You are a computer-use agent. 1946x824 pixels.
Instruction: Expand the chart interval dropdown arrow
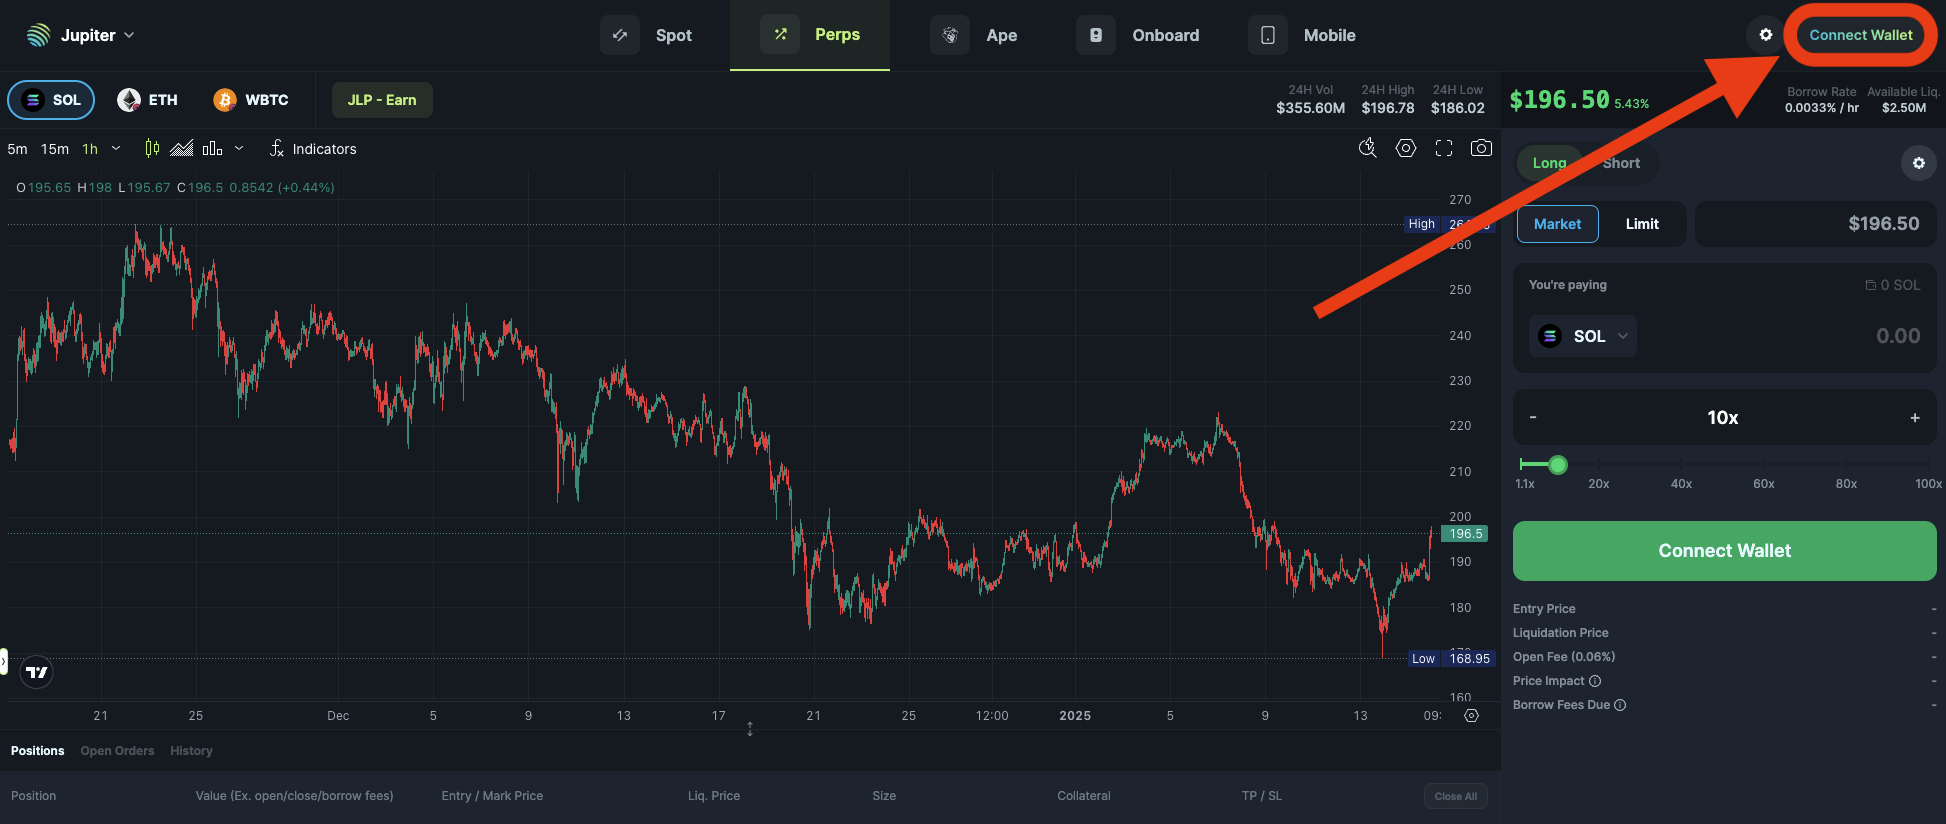click(x=116, y=148)
